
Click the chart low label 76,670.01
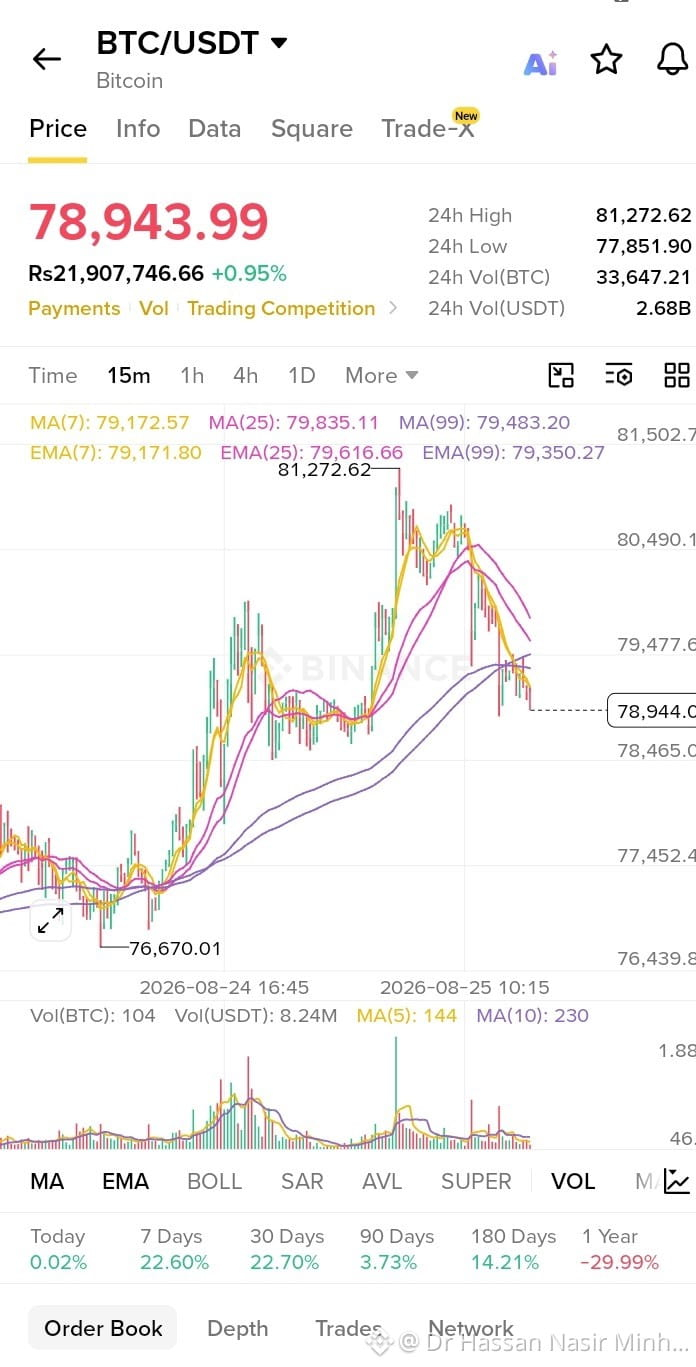point(175,948)
